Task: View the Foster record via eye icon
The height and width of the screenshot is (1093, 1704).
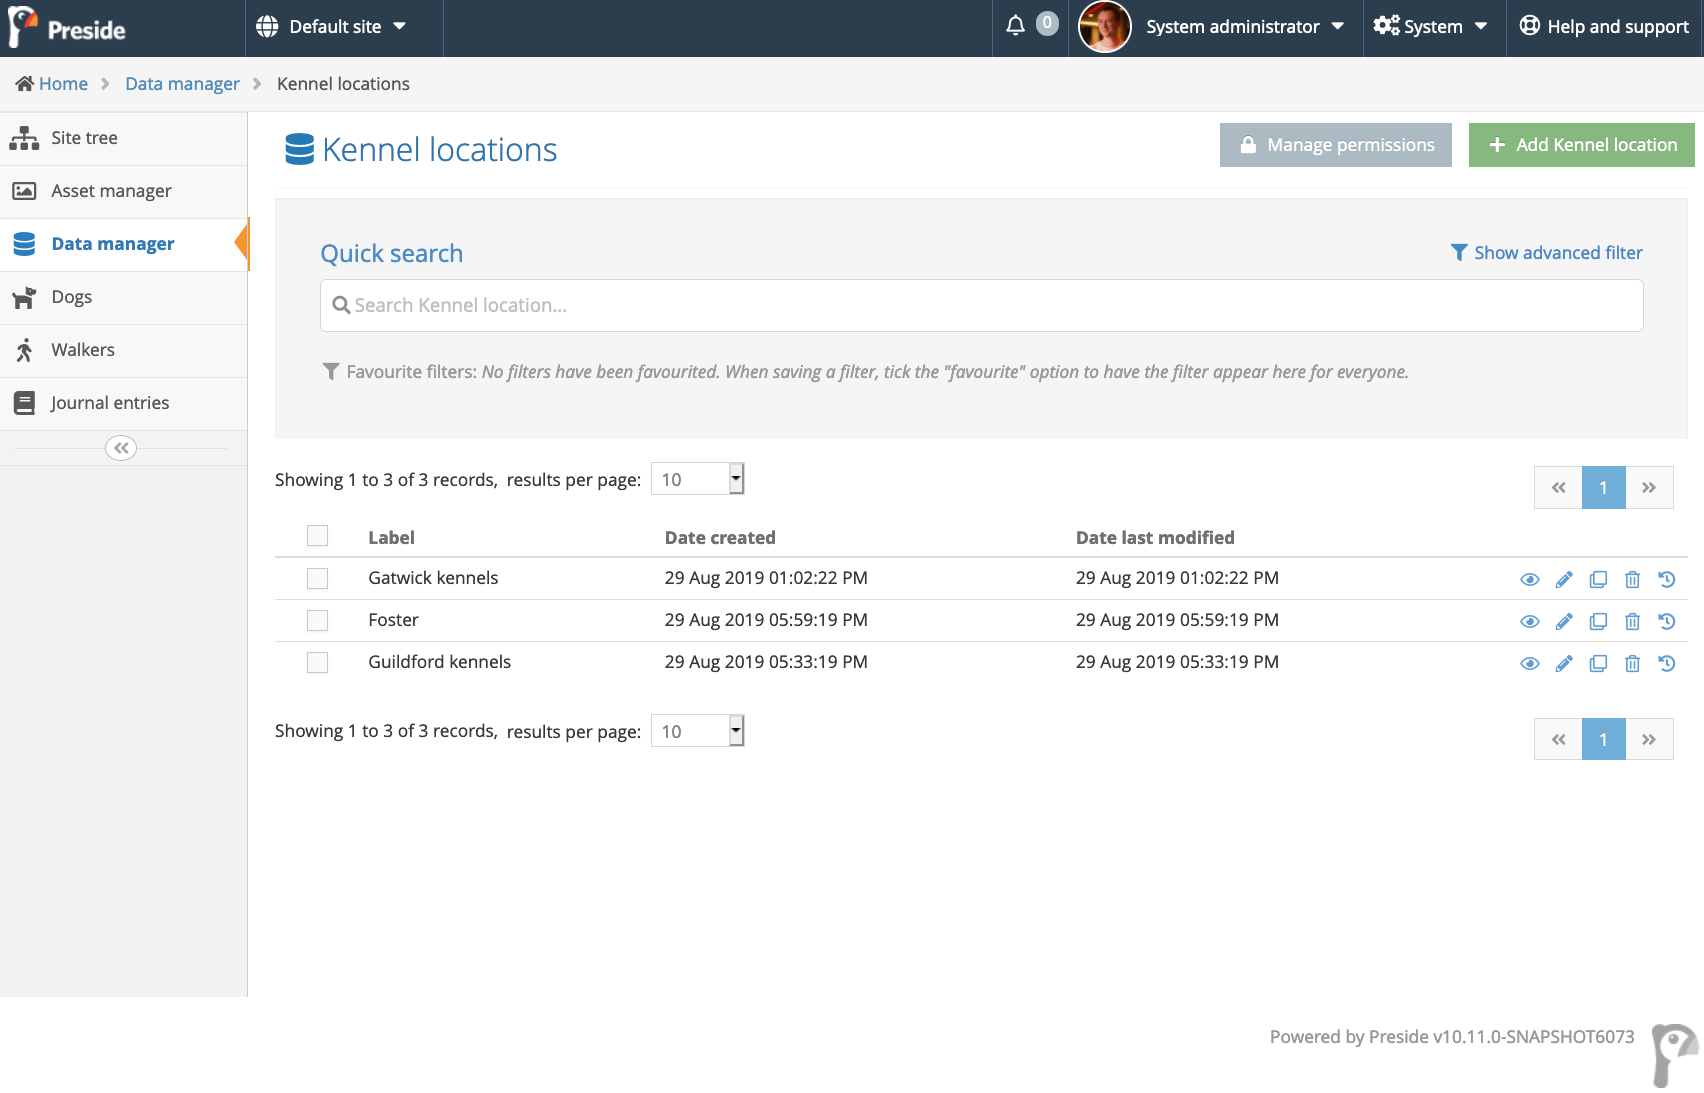Action: 1529,621
